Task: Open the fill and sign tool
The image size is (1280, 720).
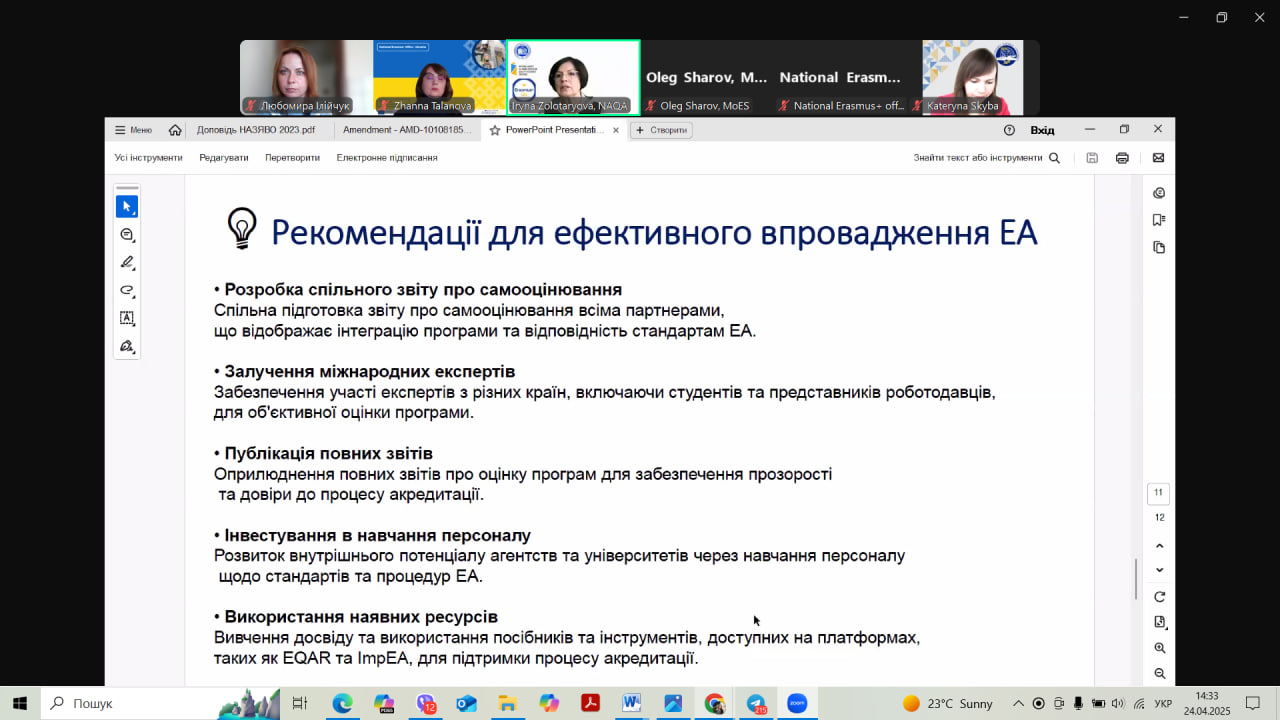Action: pos(126,346)
